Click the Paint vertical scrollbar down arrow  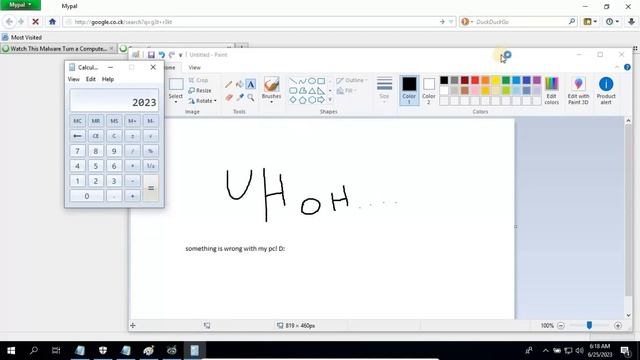(628, 315)
